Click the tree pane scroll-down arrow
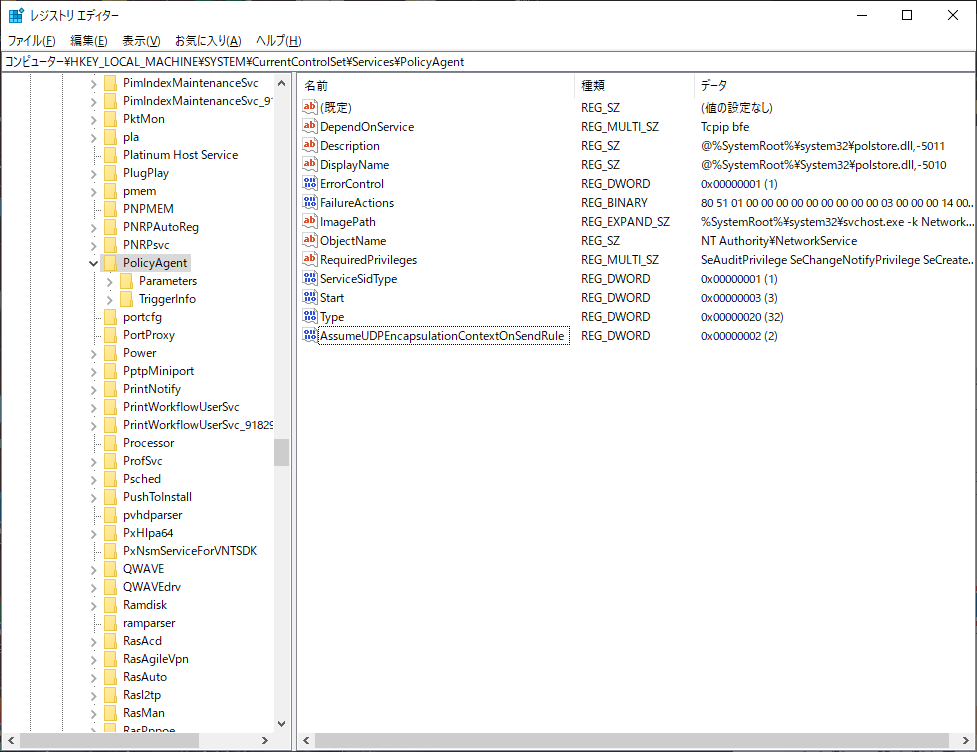977x752 pixels. click(x=282, y=723)
